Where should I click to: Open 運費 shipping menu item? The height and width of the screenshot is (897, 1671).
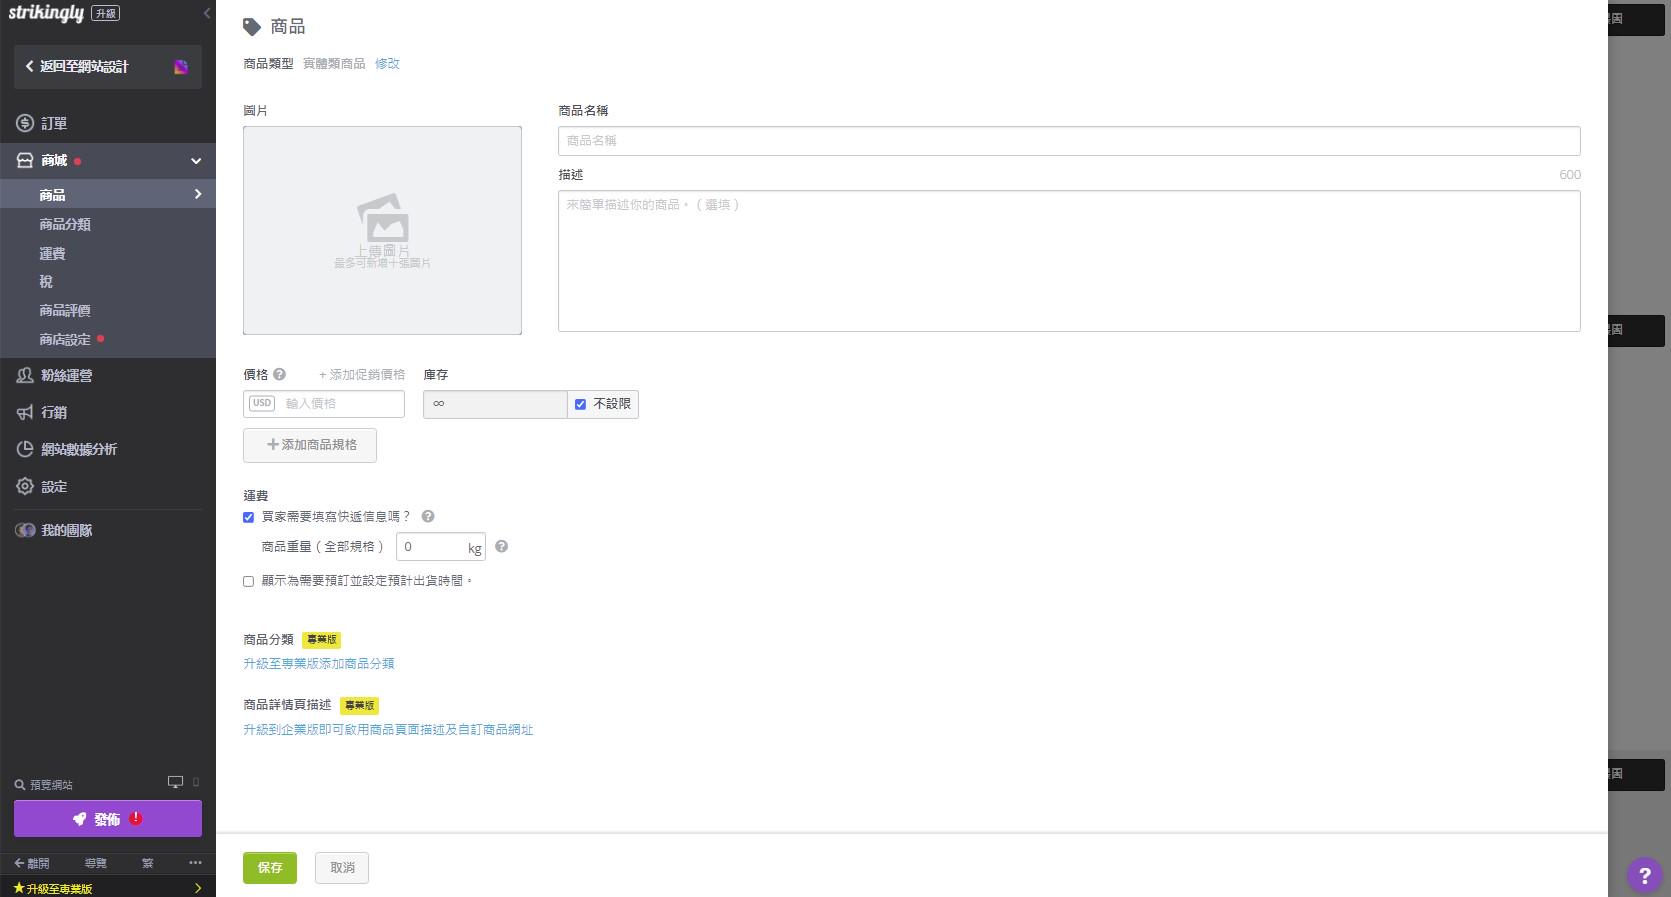[x=52, y=253]
